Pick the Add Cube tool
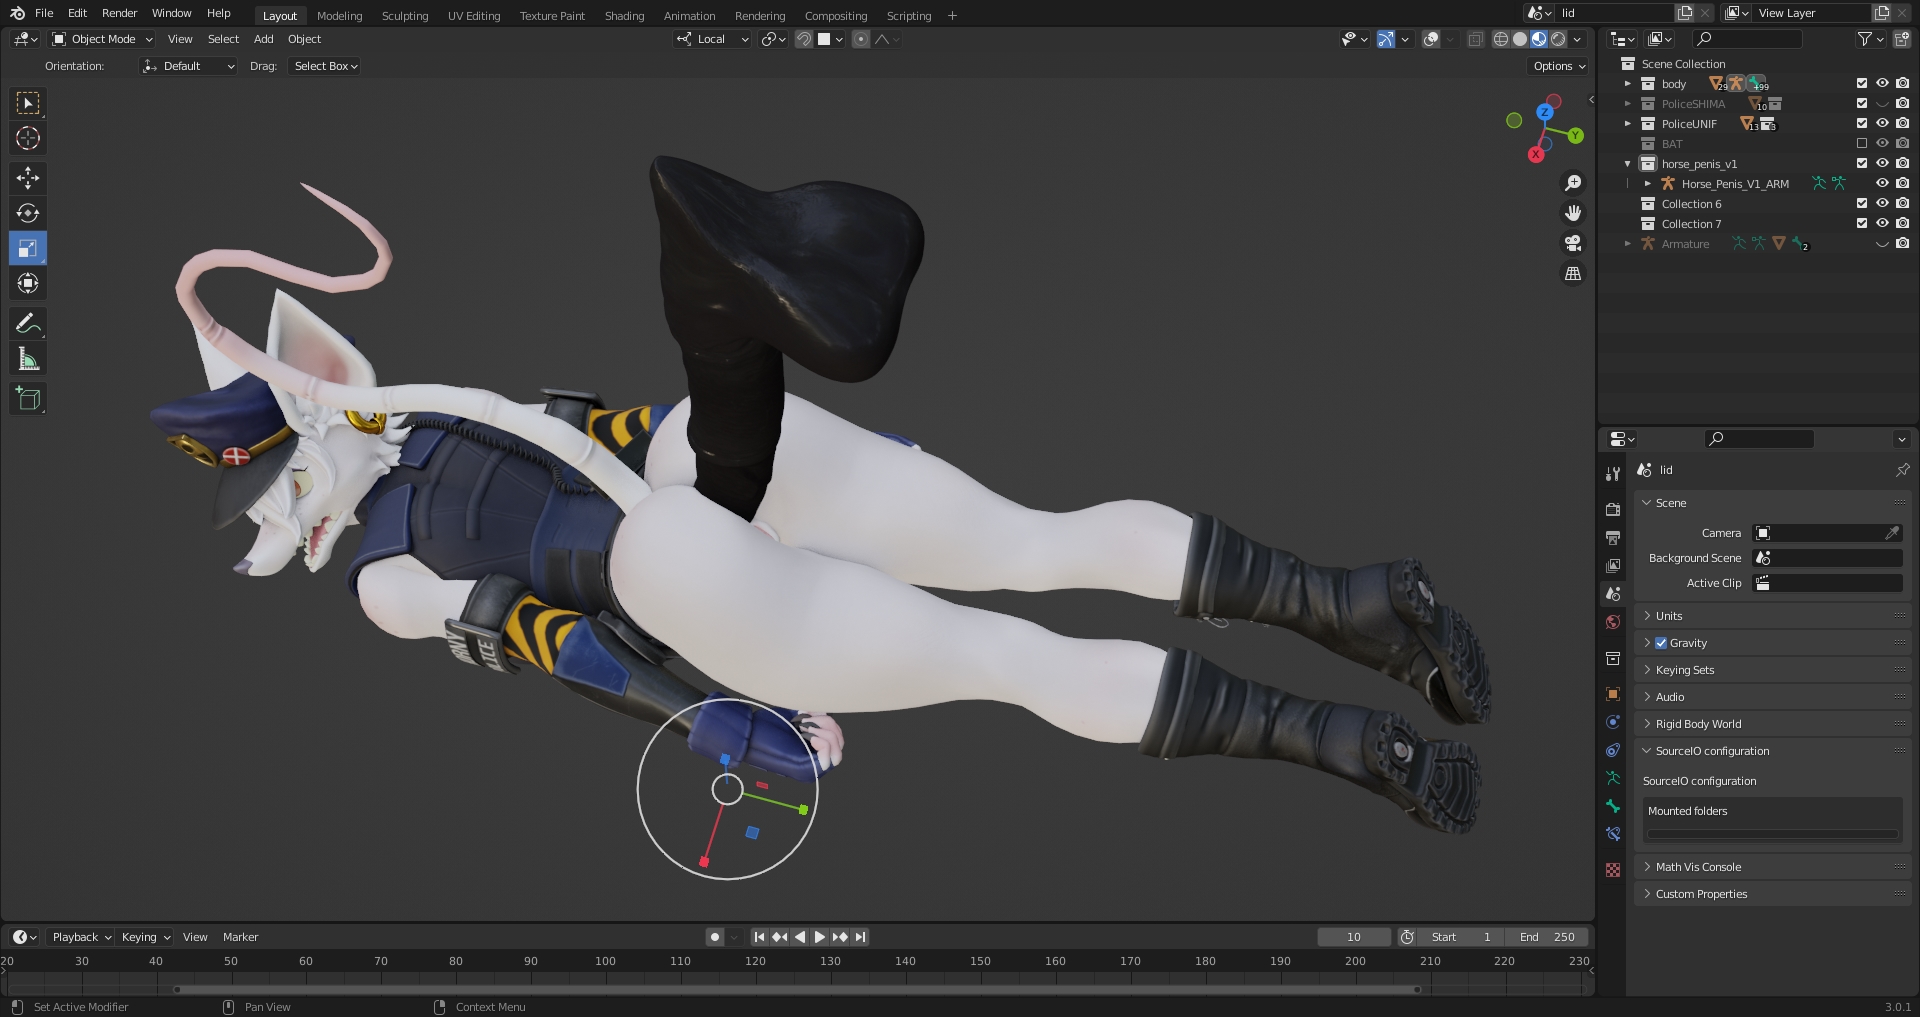 pyautogui.click(x=28, y=398)
